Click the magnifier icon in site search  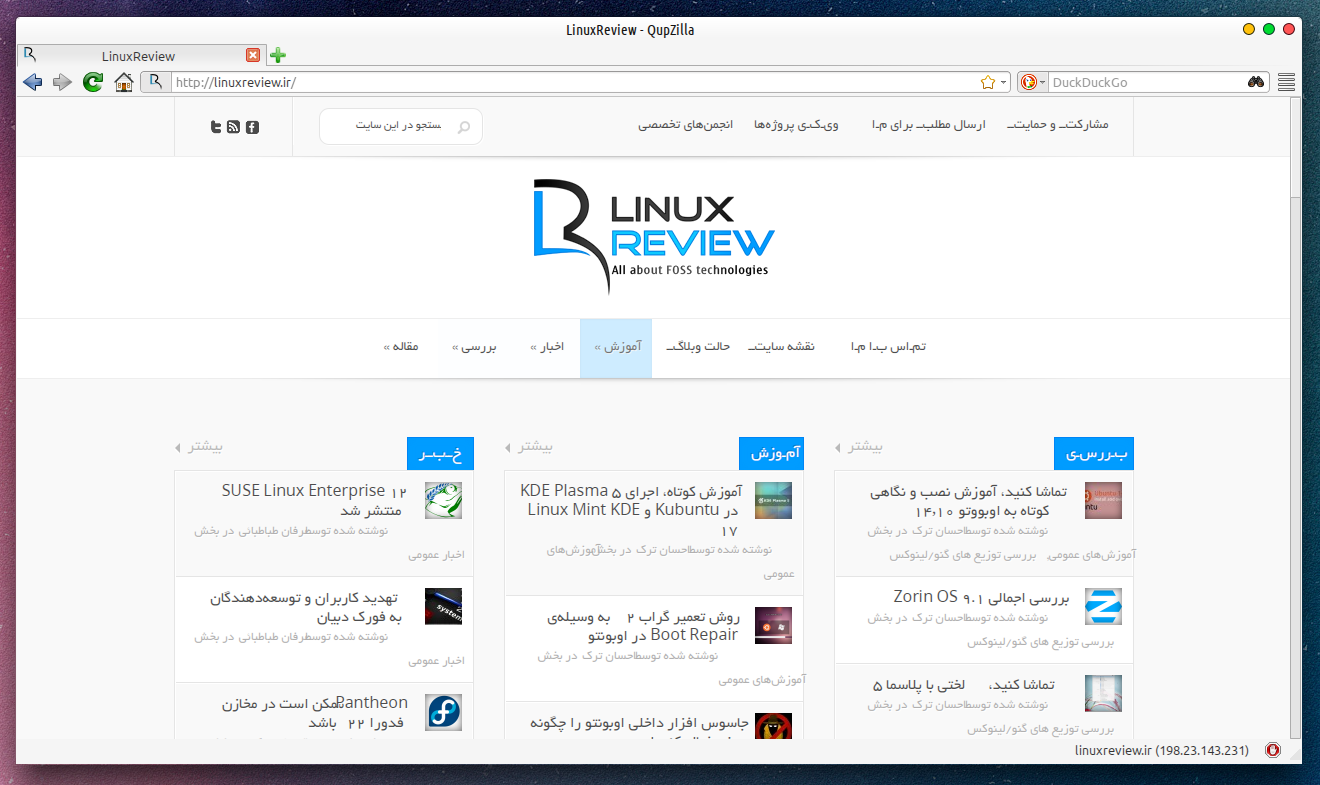tap(463, 127)
